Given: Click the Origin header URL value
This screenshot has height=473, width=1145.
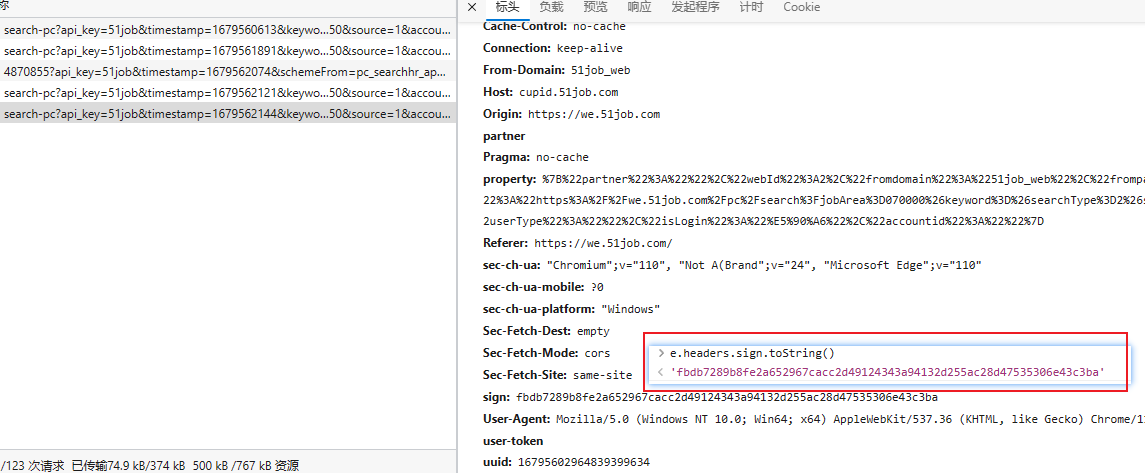Looking at the screenshot, I should tap(593, 114).
